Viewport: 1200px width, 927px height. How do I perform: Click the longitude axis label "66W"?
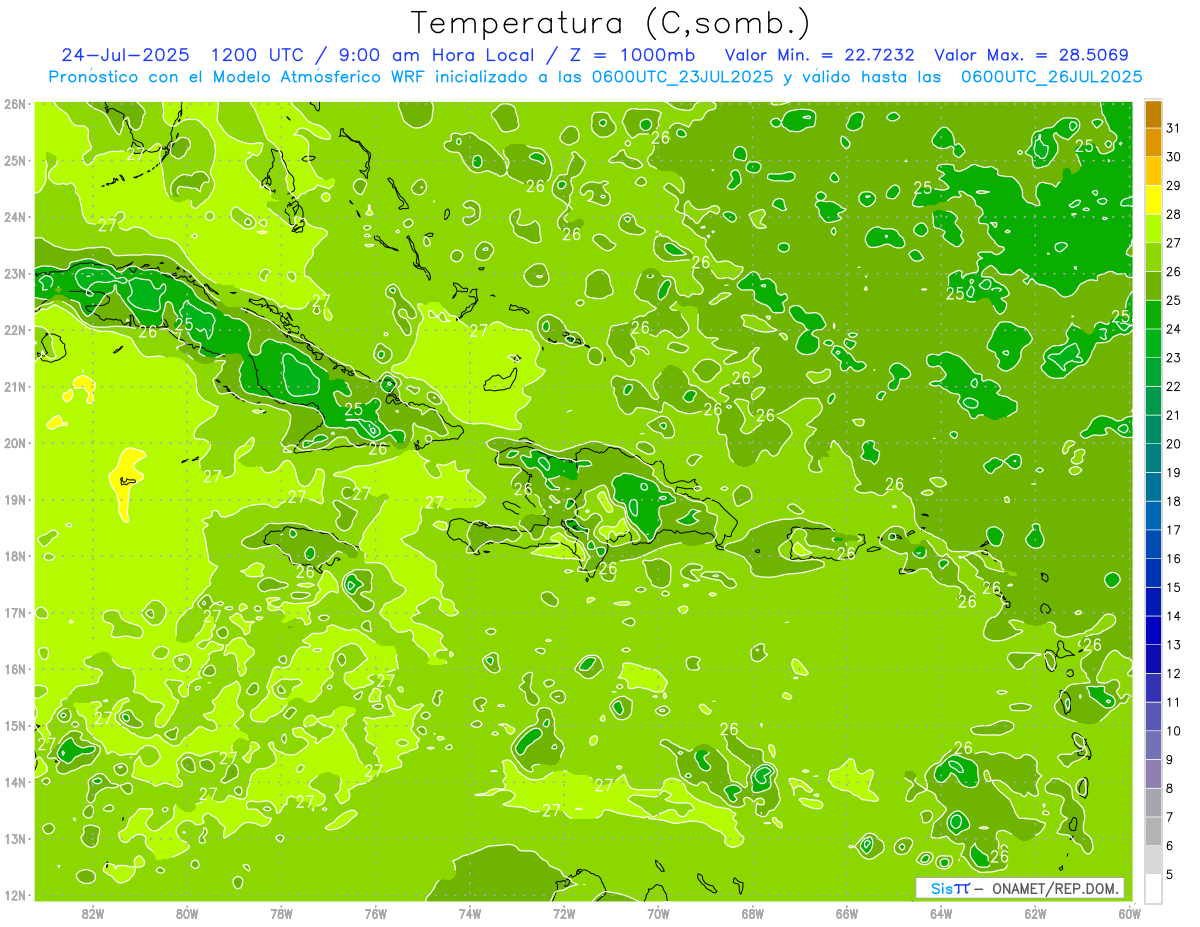[847, 913]
